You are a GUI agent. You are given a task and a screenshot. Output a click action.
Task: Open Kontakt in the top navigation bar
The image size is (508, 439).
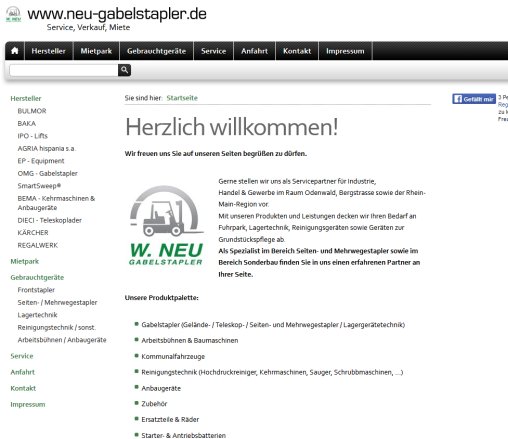[297, 51]
